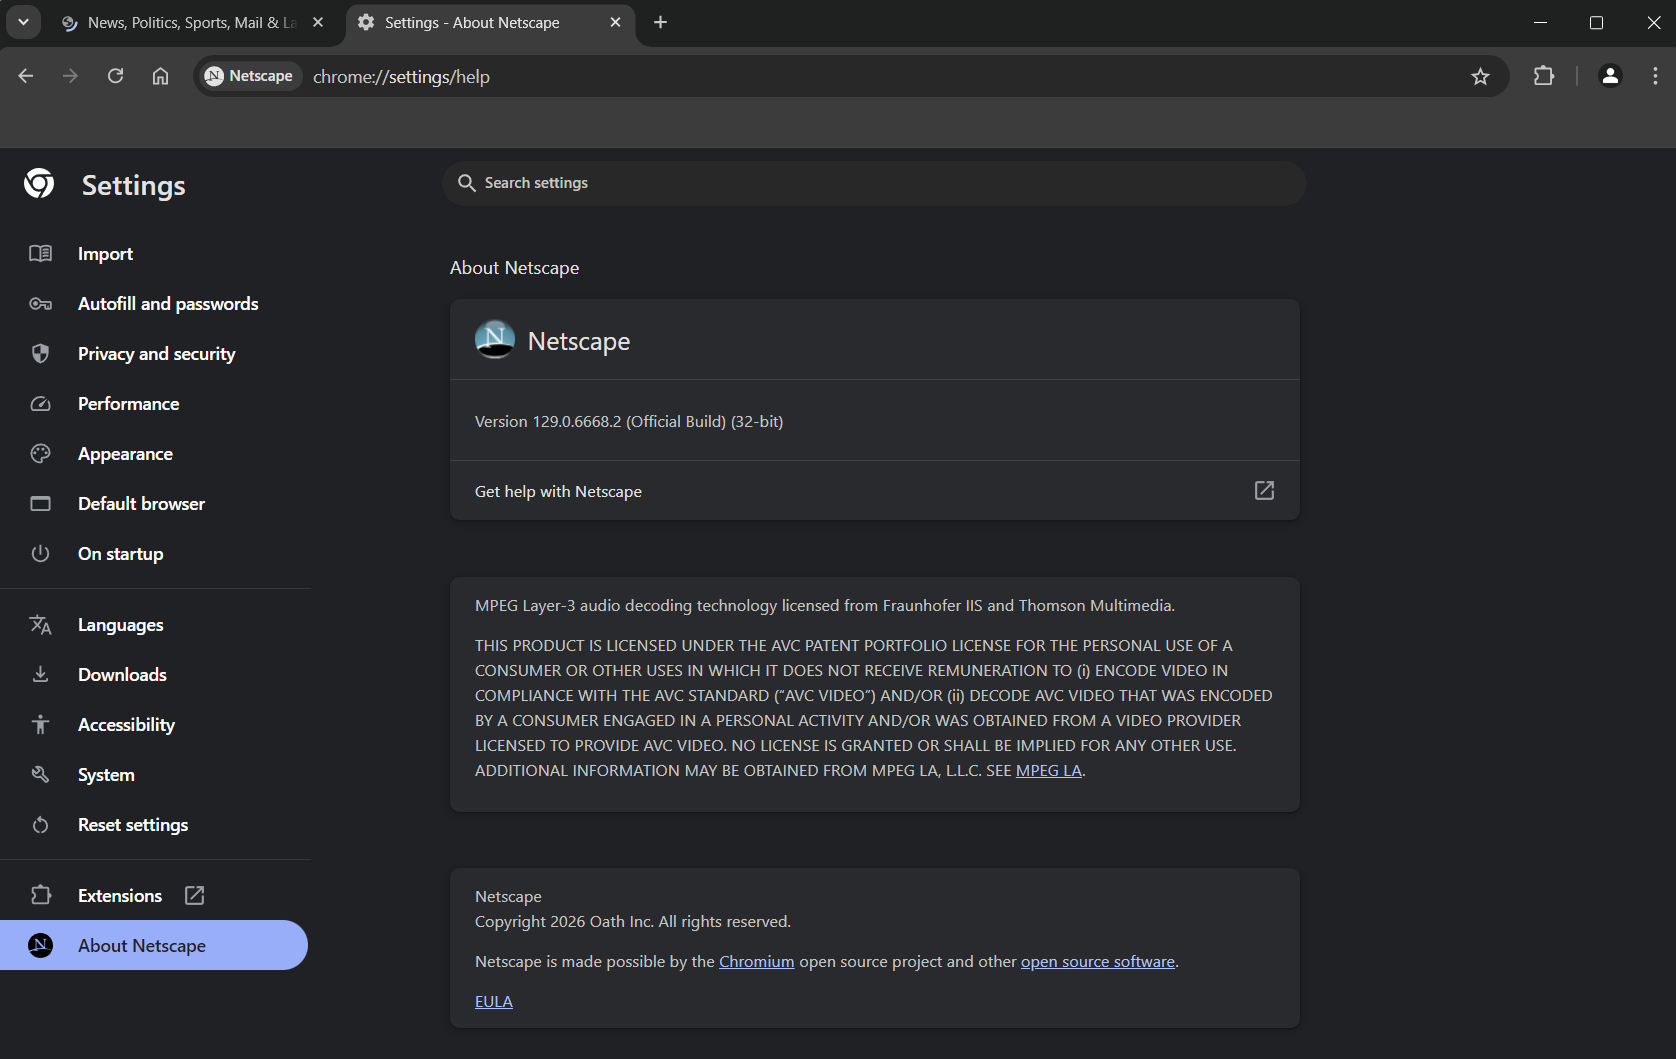Open Get help with Netscape external link

[x=1264, y=490]
